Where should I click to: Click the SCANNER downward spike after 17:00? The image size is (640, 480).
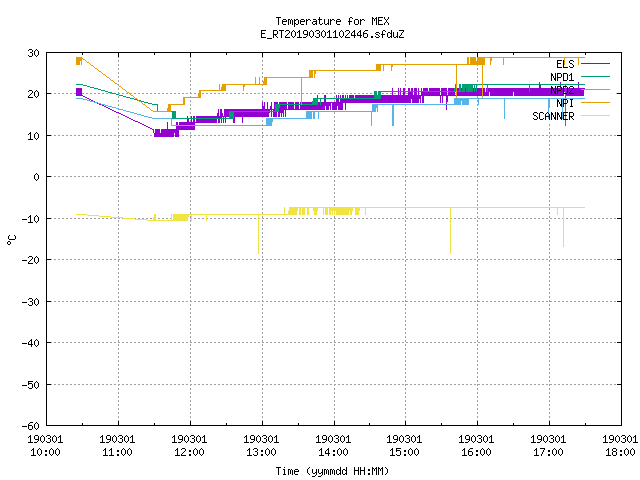point(564,227)
